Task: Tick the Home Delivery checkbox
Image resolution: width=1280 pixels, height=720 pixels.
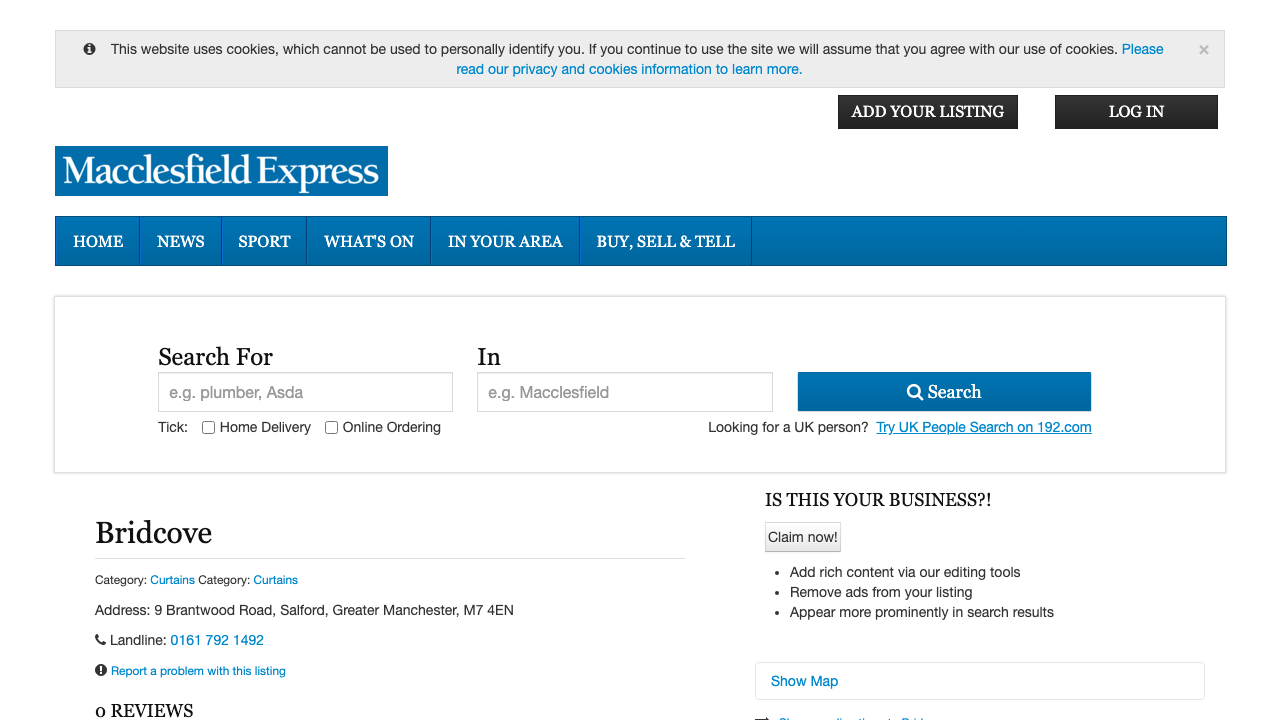Action: (x=209, y=428)
